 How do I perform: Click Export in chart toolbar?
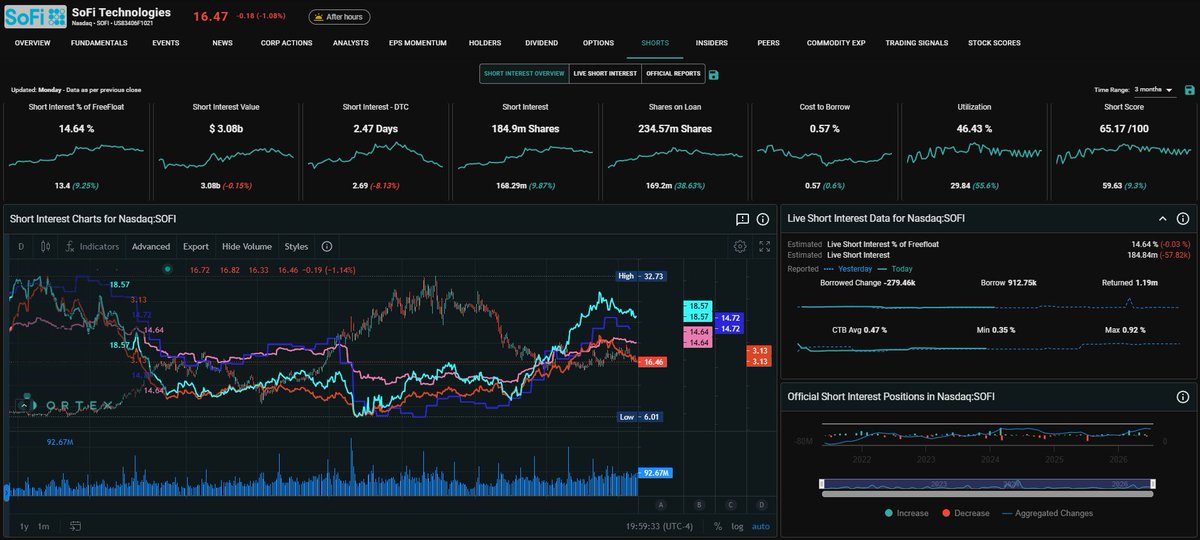click(x=196, y=246)
